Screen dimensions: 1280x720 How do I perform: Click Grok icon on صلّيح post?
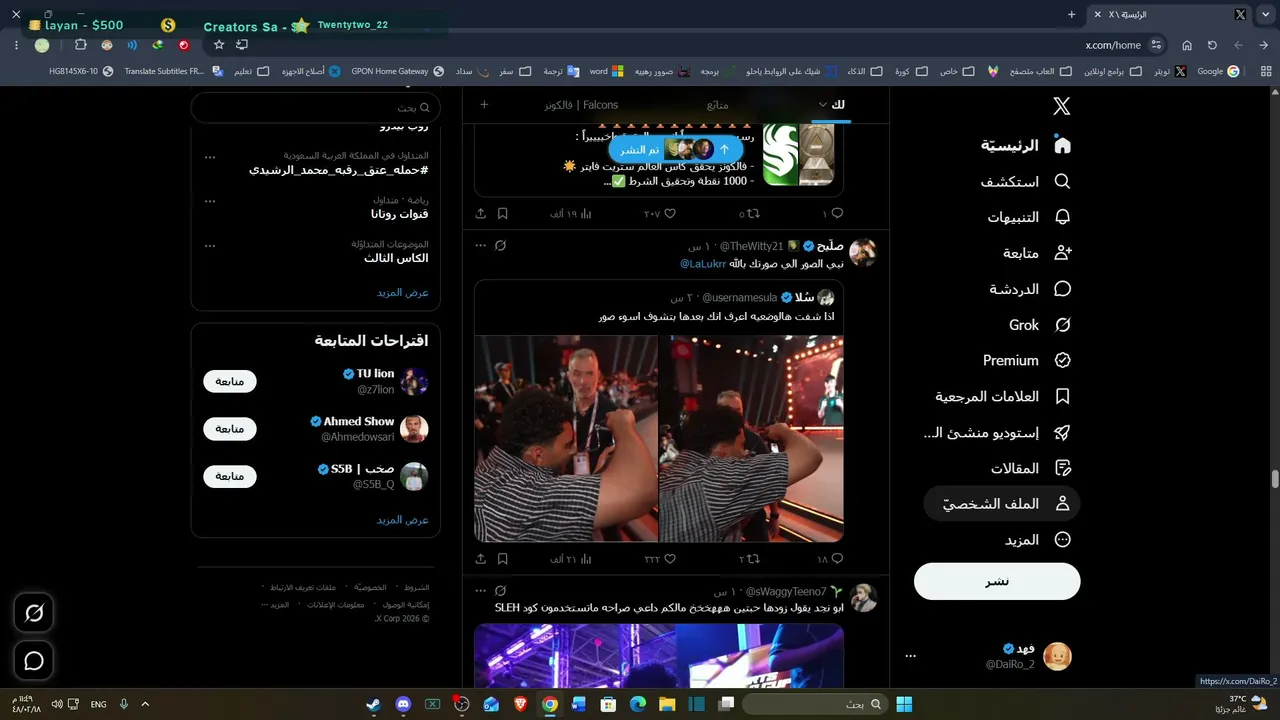tap(501, 246)
